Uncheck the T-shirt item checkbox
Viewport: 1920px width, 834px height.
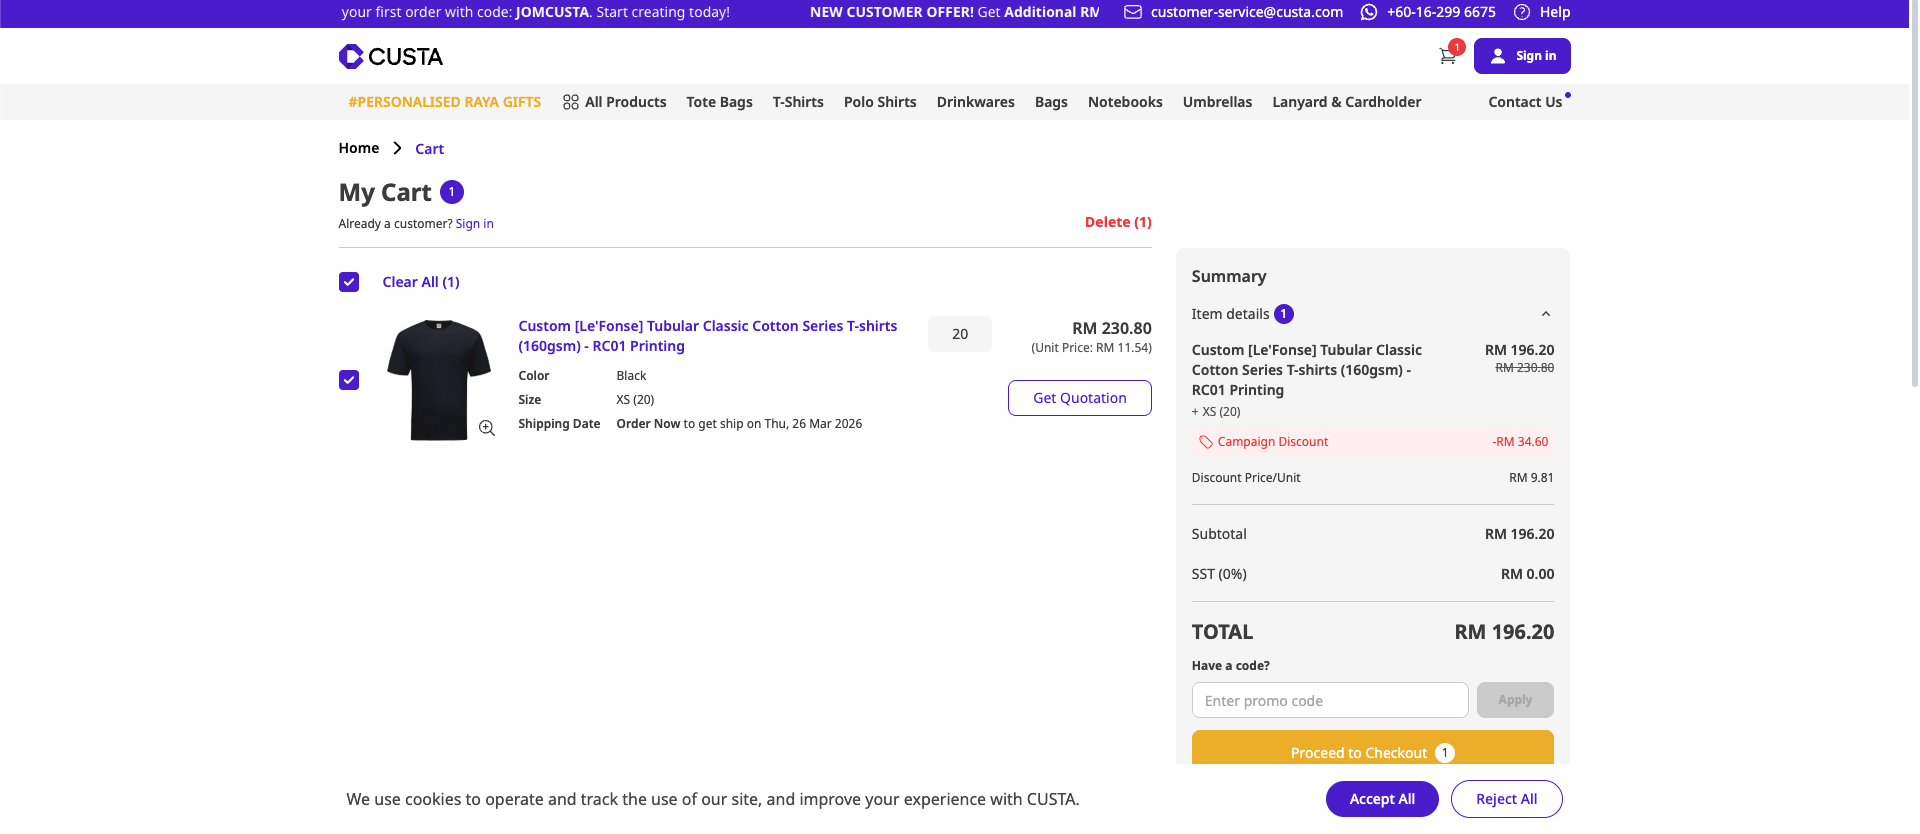point(349,380)
